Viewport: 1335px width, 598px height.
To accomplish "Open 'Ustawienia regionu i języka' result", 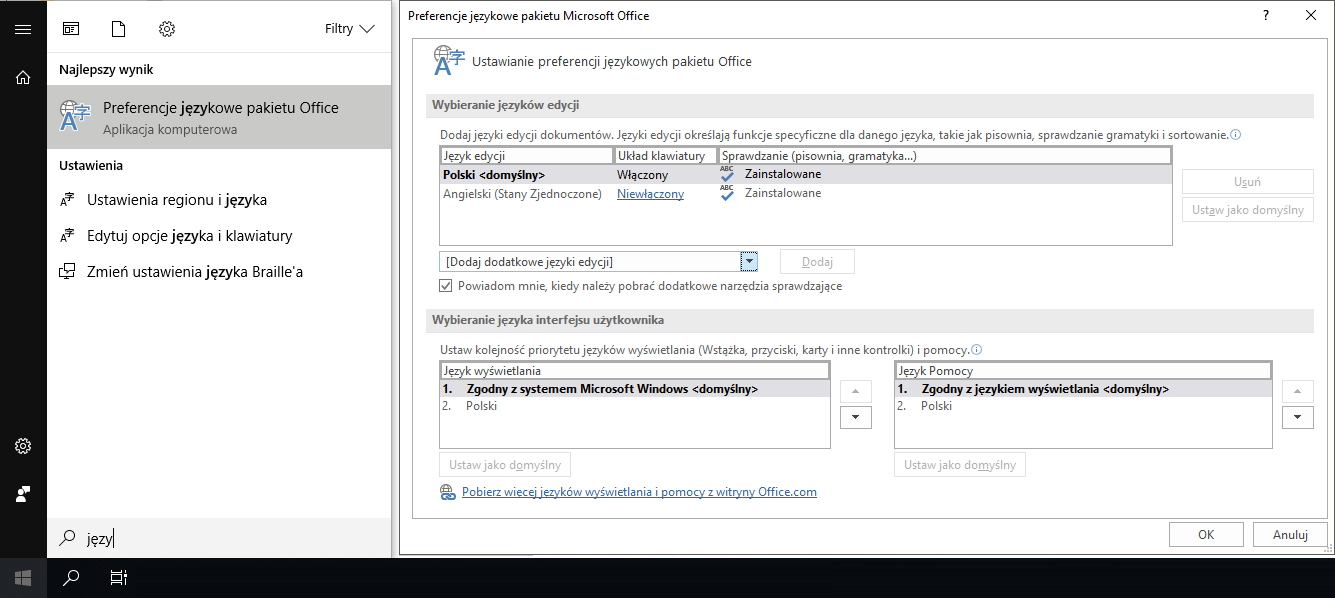I will (x=177, y=200).
